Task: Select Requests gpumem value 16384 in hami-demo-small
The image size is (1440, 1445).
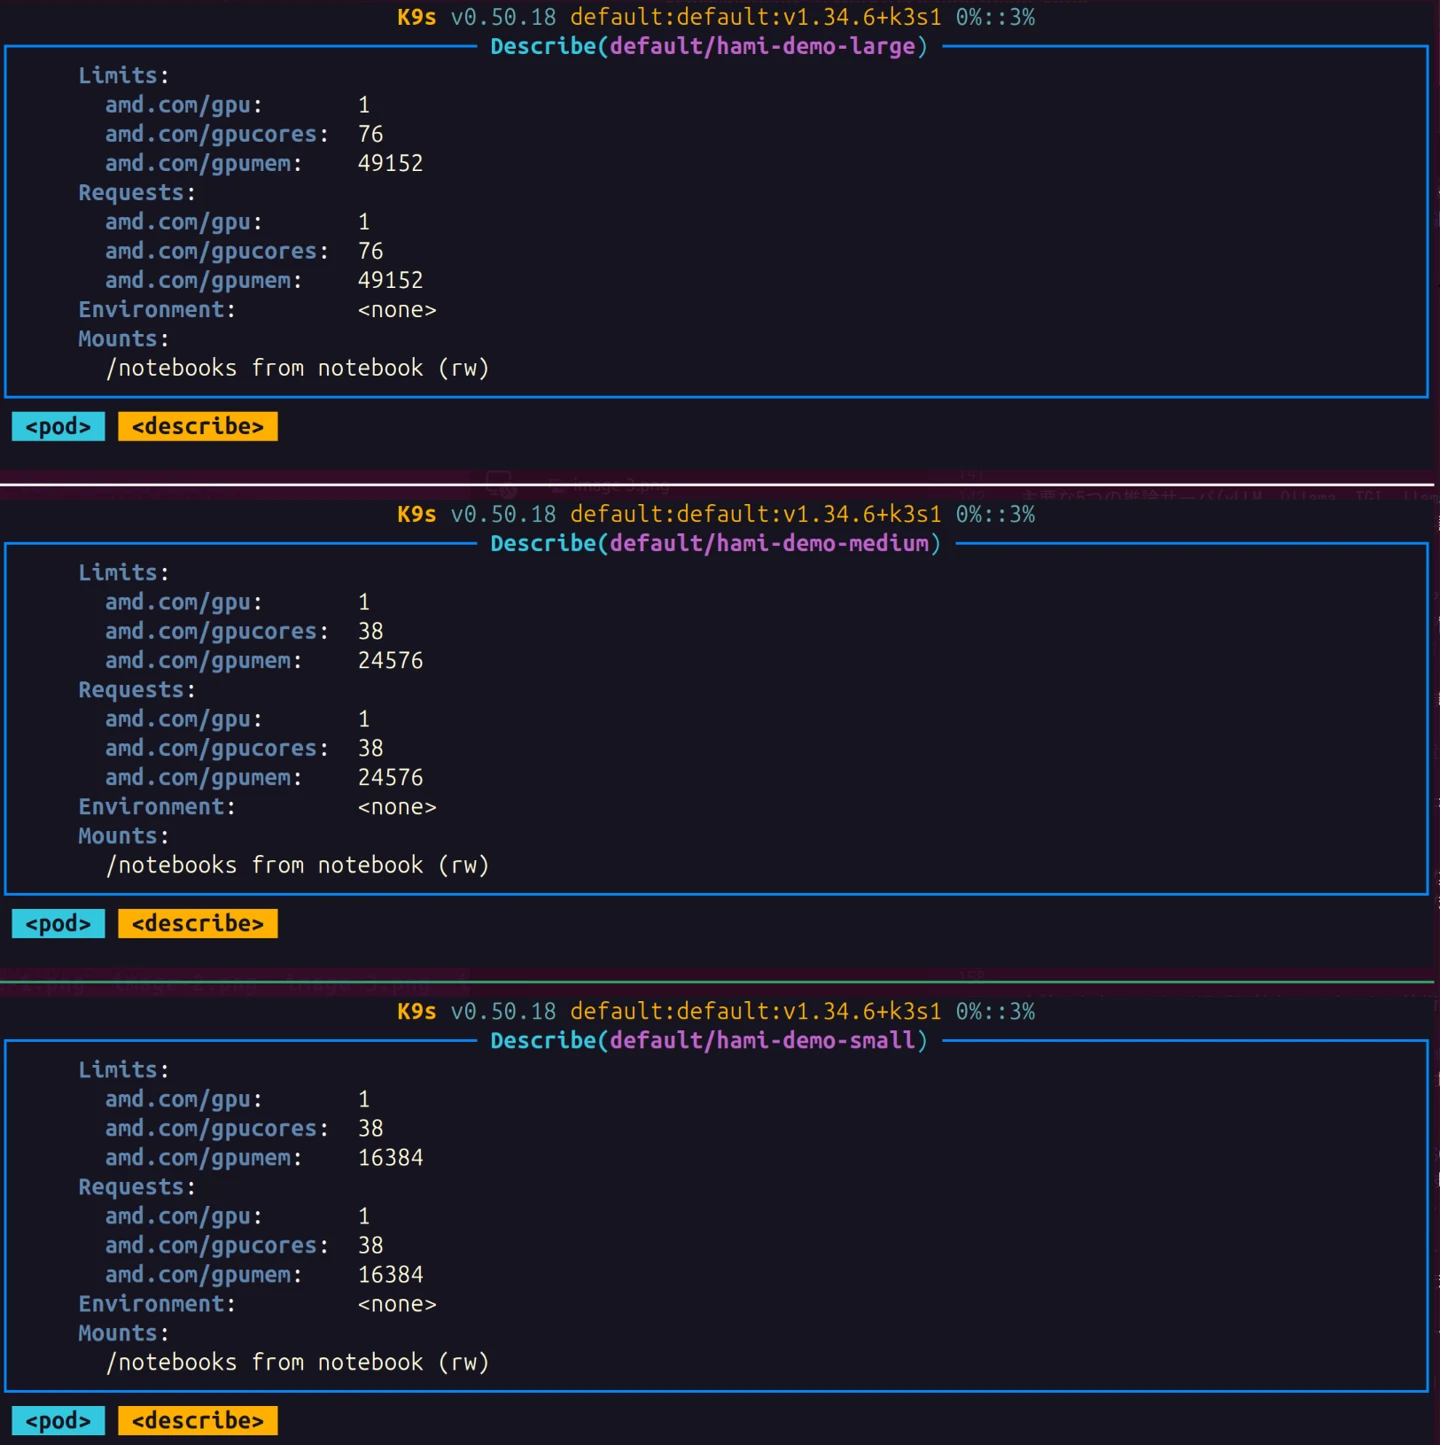Action: click(x=391, y=1274)
